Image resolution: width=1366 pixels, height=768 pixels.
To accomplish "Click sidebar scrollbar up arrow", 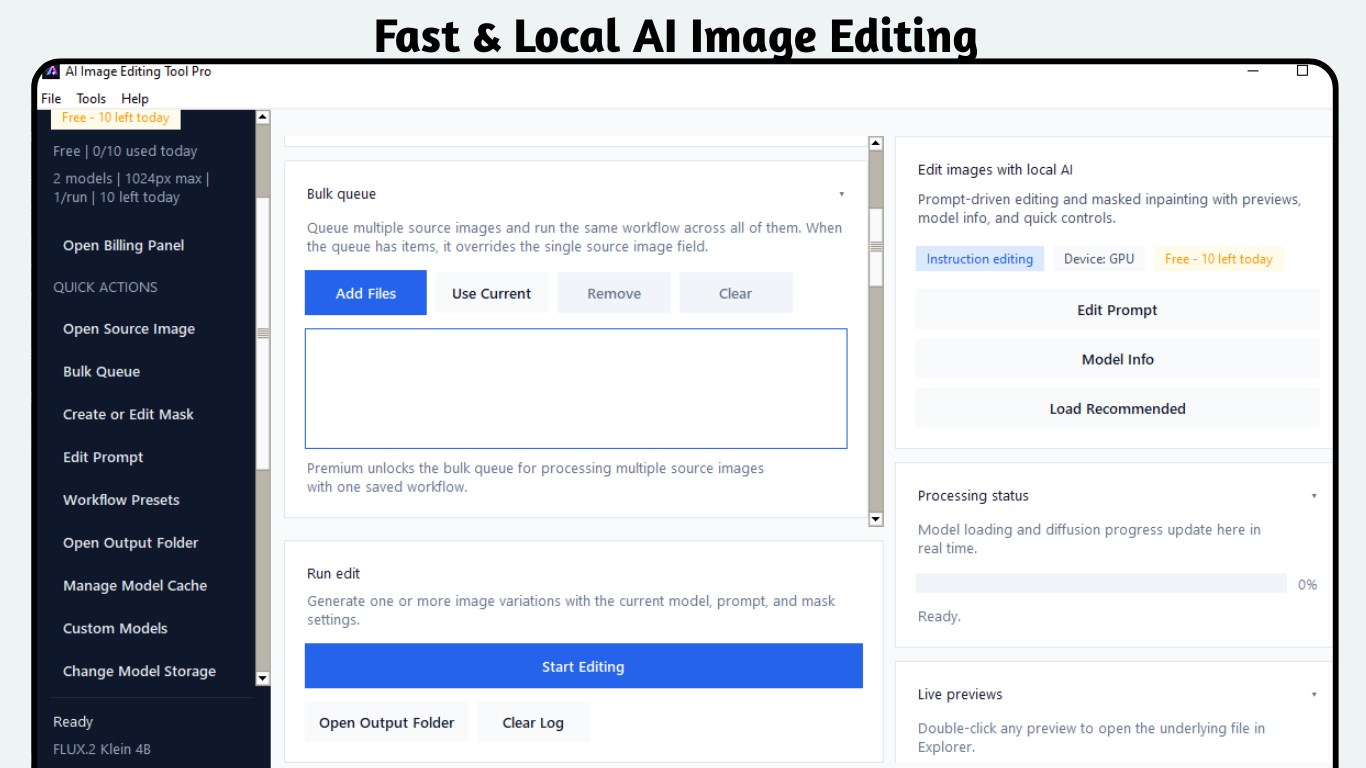I will click(x=263, y=117).
